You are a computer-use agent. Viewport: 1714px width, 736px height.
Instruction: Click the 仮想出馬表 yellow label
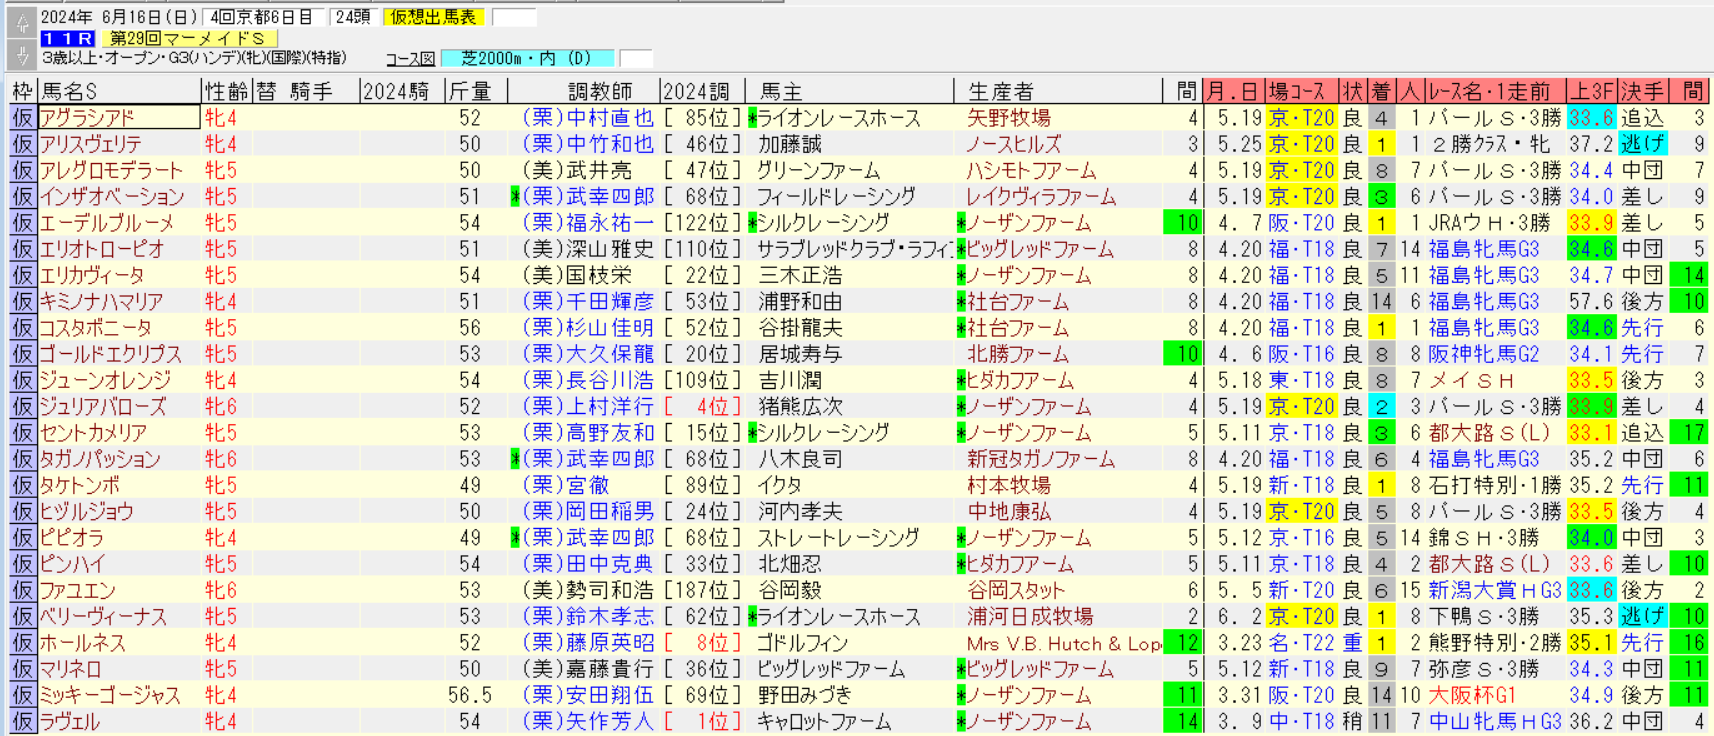point(434,17)
